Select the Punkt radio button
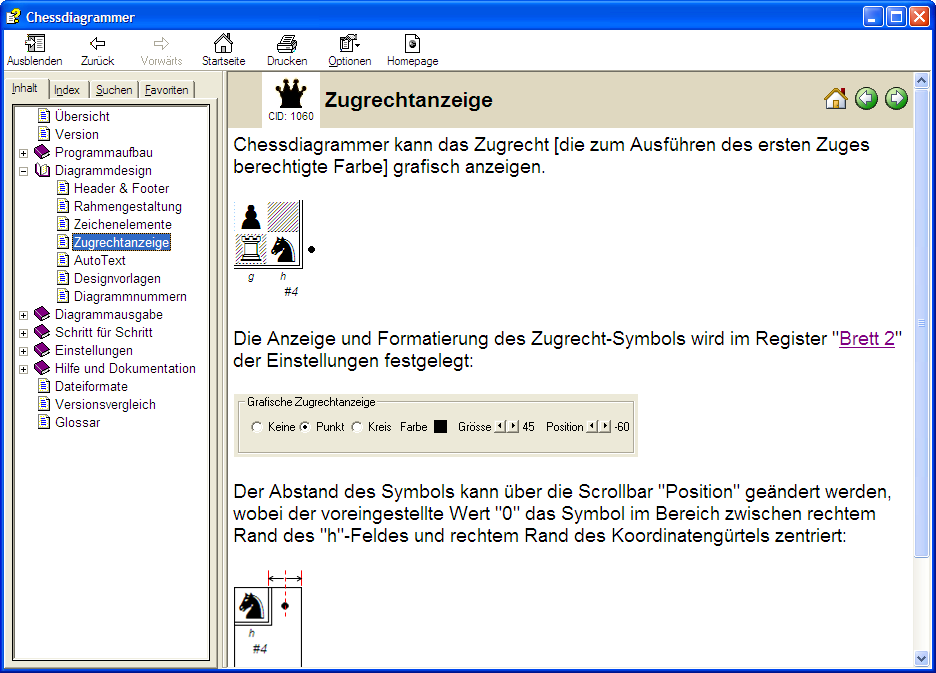The height and width of the screenshot is (673, 936). point(305,427)
